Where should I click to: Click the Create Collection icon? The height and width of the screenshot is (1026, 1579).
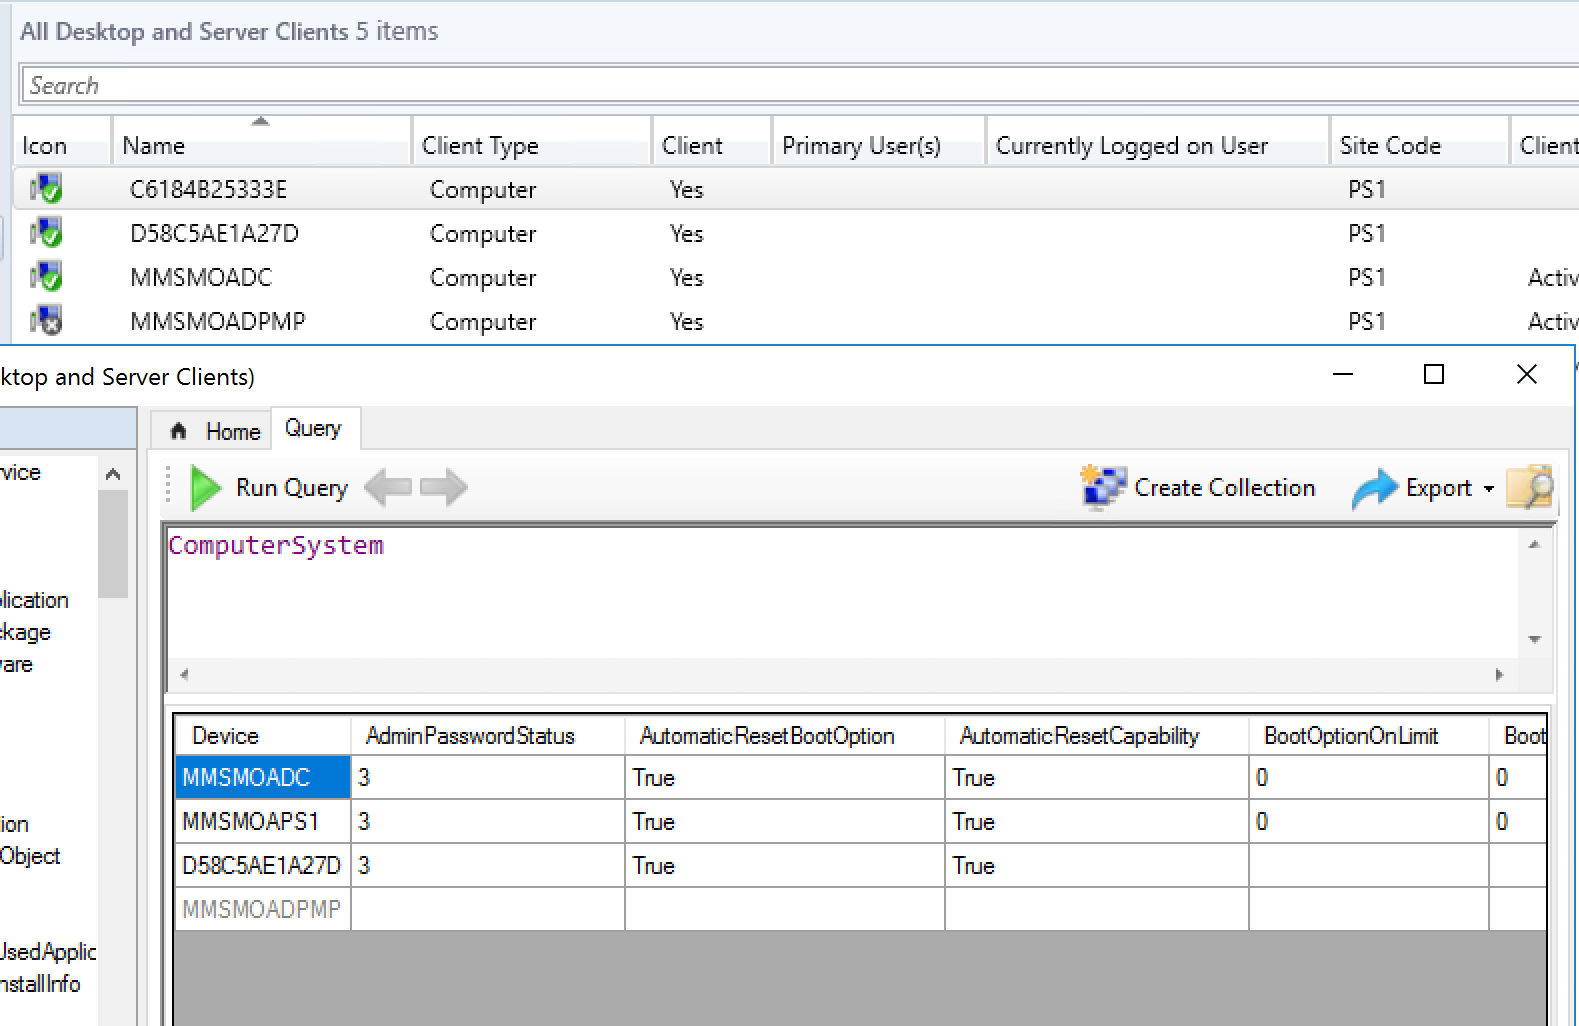click(x=1102, y=488)
